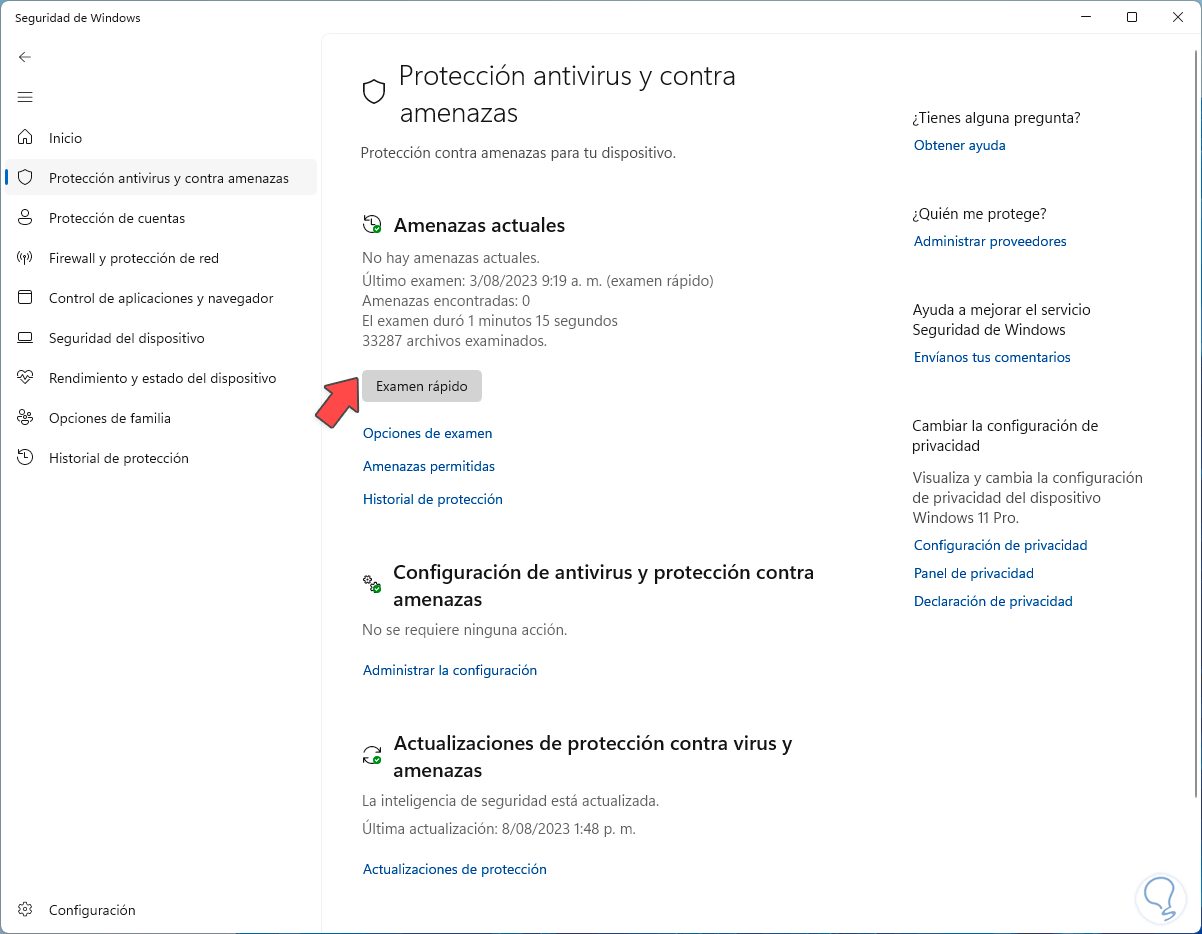Open the Panel de privacidad link

pyautogui.click(x=973, y=573)
